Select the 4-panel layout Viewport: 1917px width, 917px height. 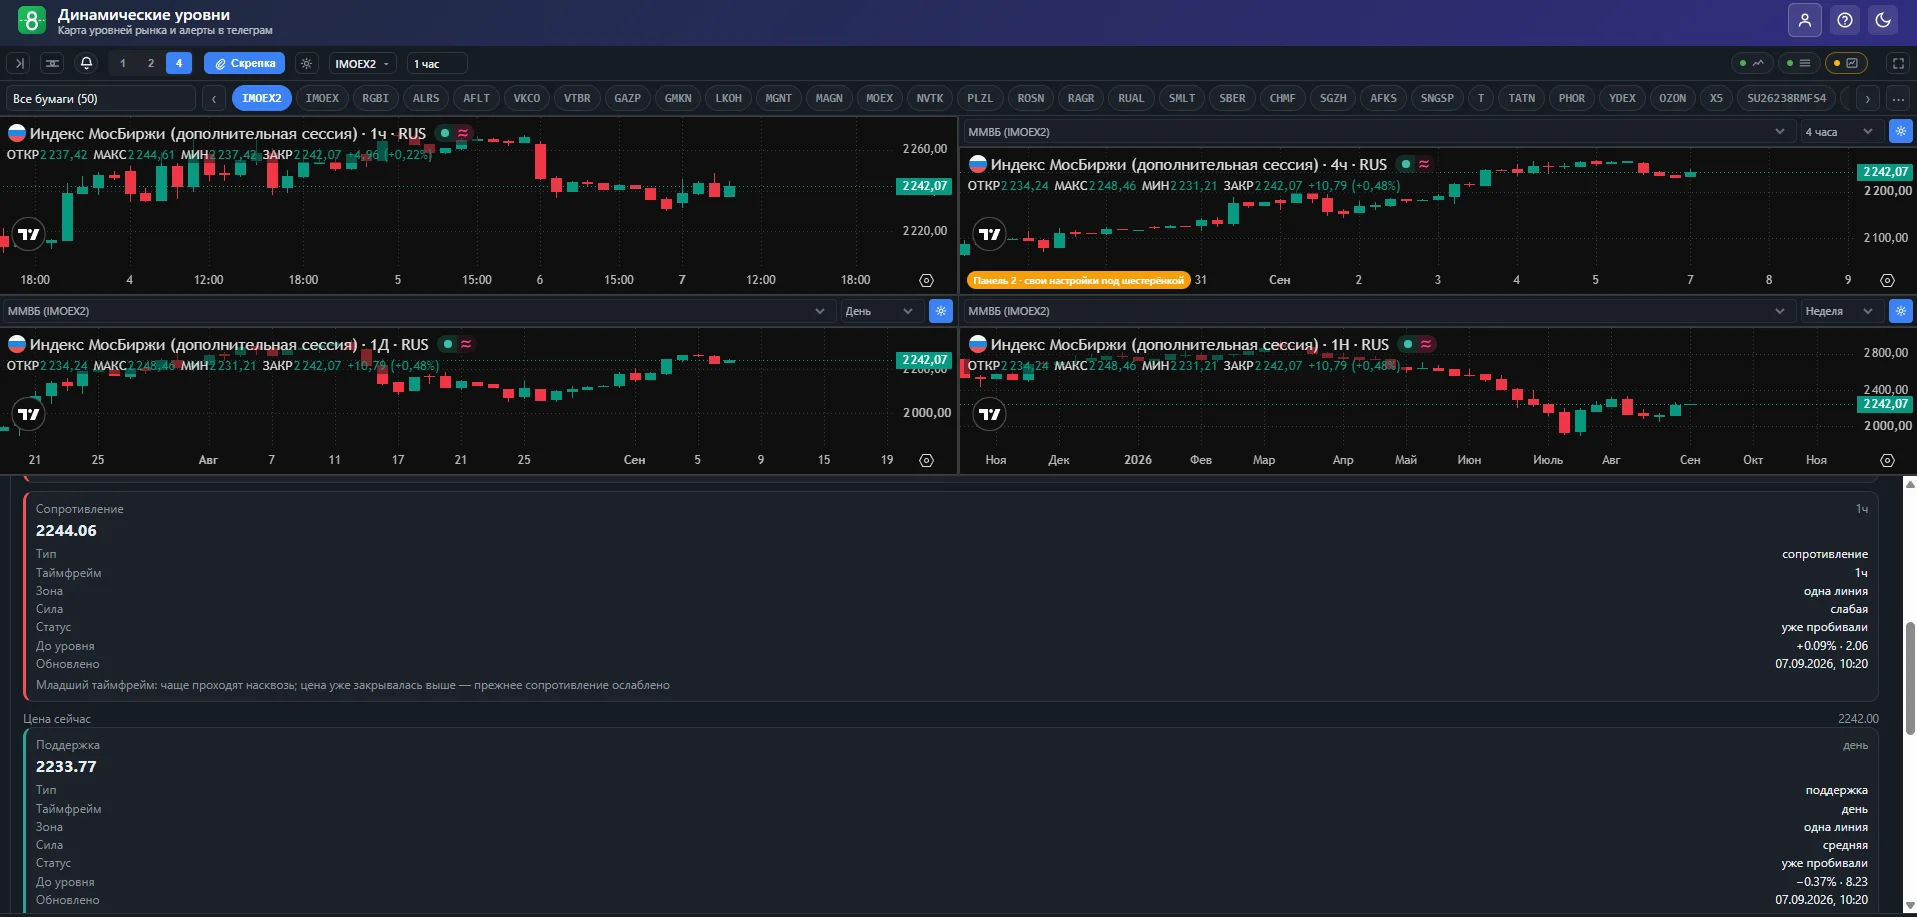point(179,63)
